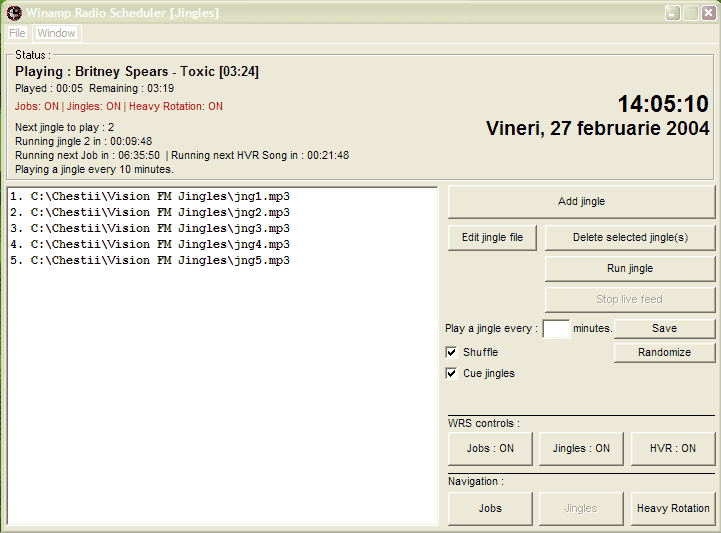The height and width of the screenshot is (533, 721).
Task: Click the 14:05:10 clock display
Action: coord(663,104)
